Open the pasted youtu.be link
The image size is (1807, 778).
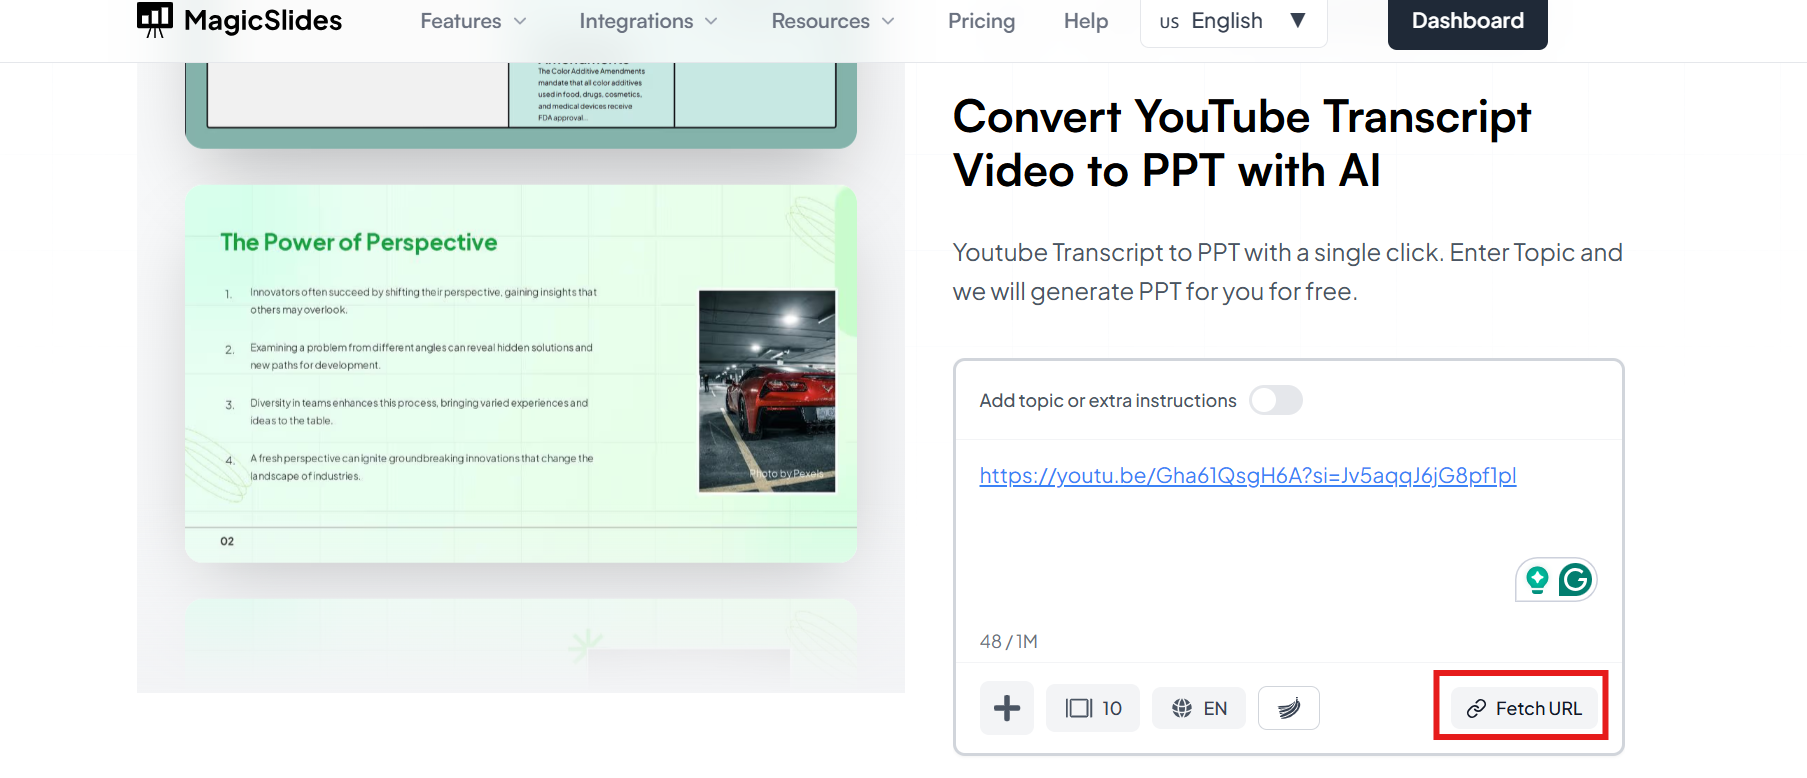tap(1247, 476)
